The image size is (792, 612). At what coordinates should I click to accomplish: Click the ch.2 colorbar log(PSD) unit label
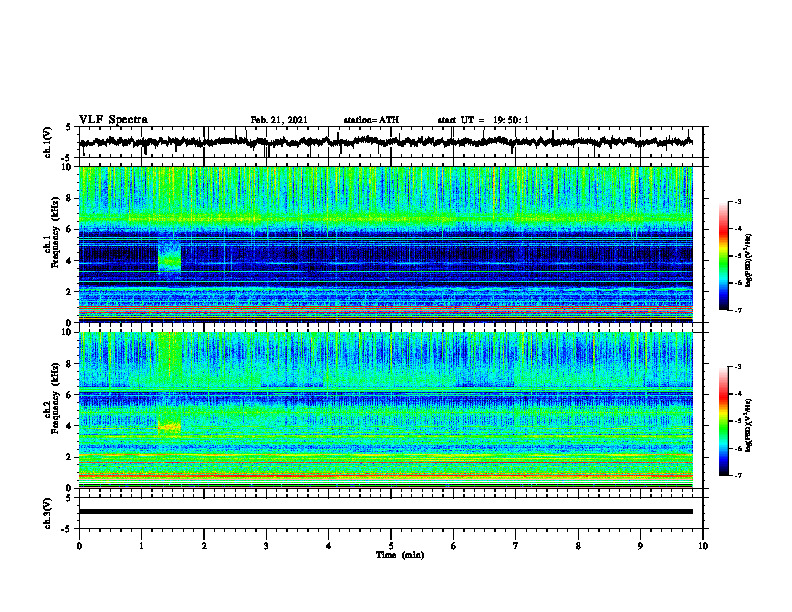(749, 425)
